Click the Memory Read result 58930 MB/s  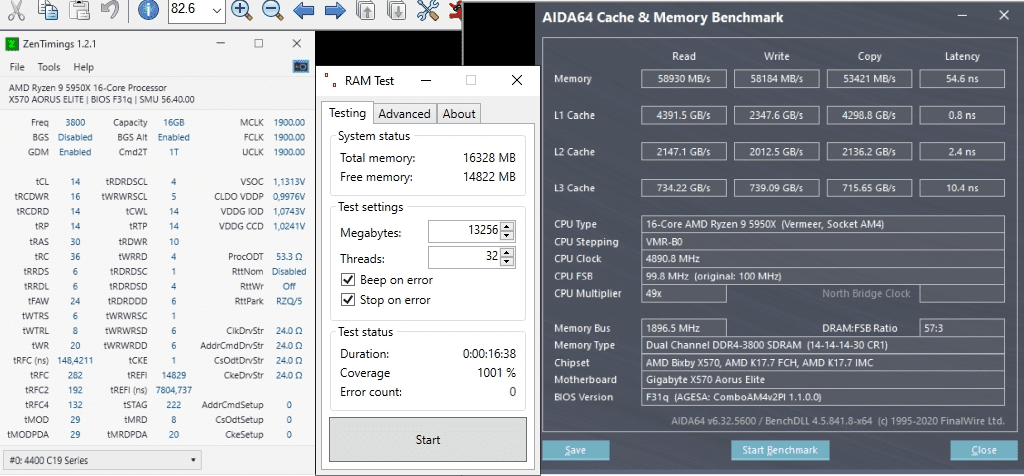pyautogui.click(x=684, y=79)
